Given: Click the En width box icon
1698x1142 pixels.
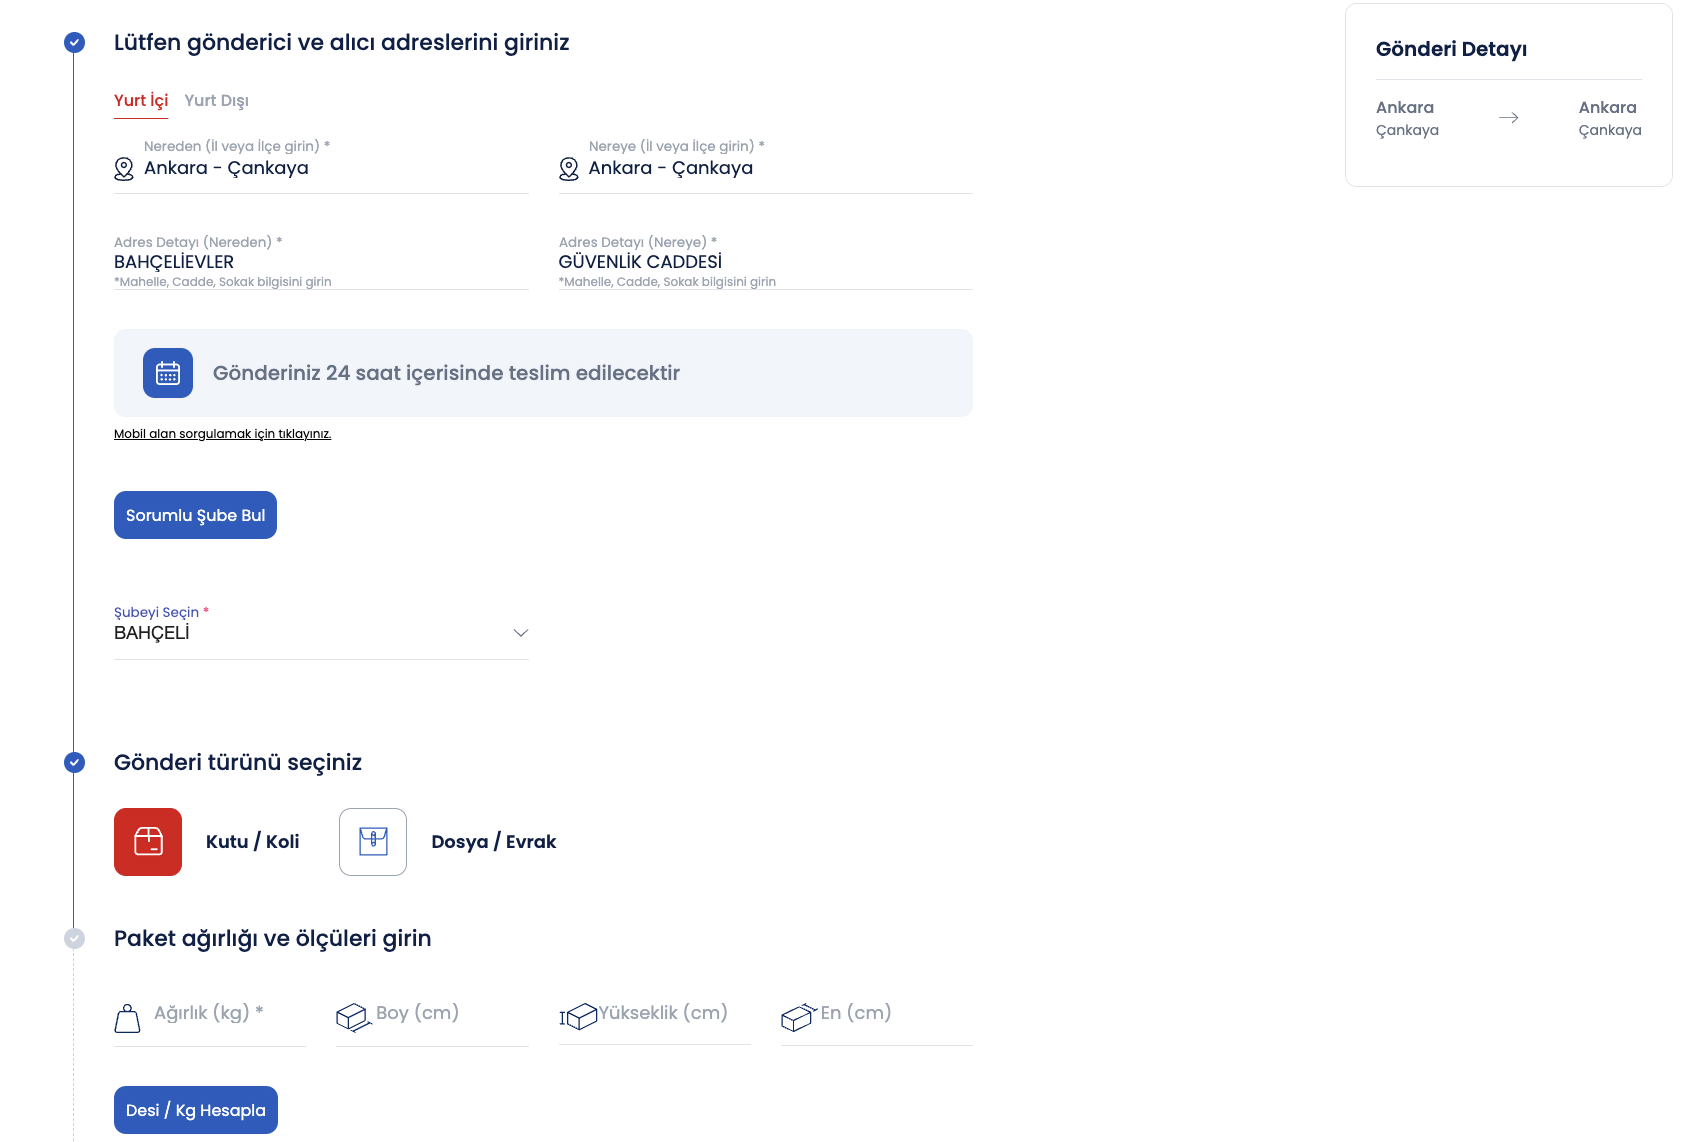Looking at the screenshot, I should pos(799,1017).
